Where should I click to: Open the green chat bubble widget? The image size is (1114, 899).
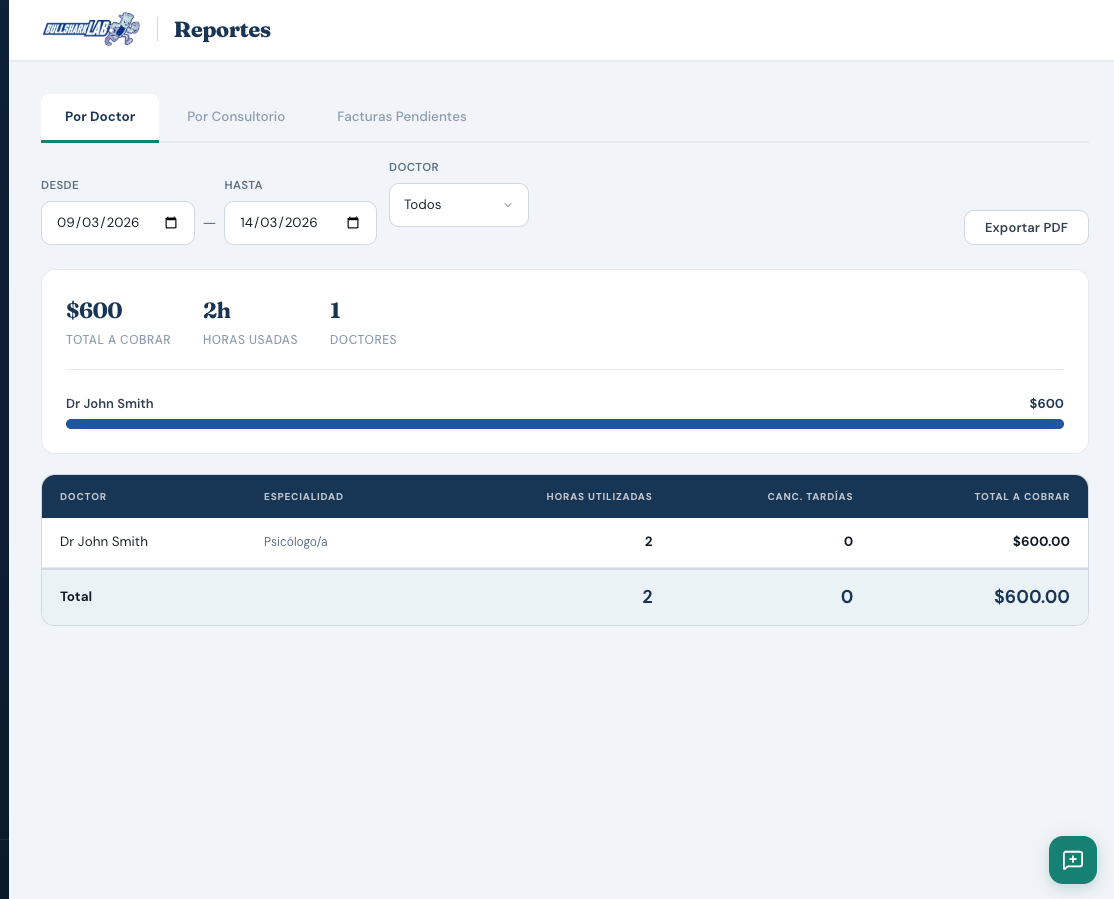pos(1072,860)
